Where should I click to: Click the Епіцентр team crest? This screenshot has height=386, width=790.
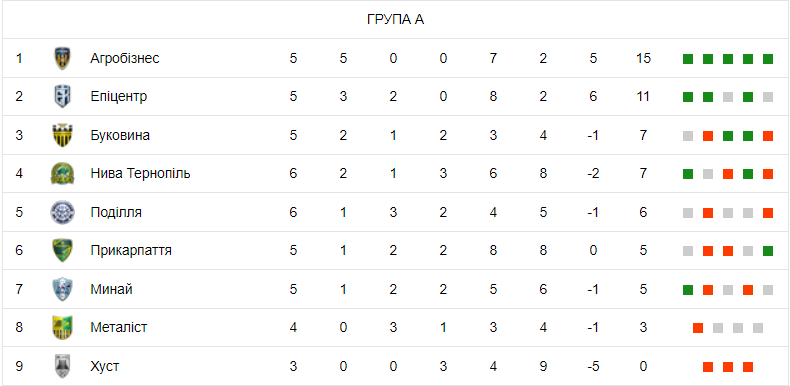pos(62,97)
